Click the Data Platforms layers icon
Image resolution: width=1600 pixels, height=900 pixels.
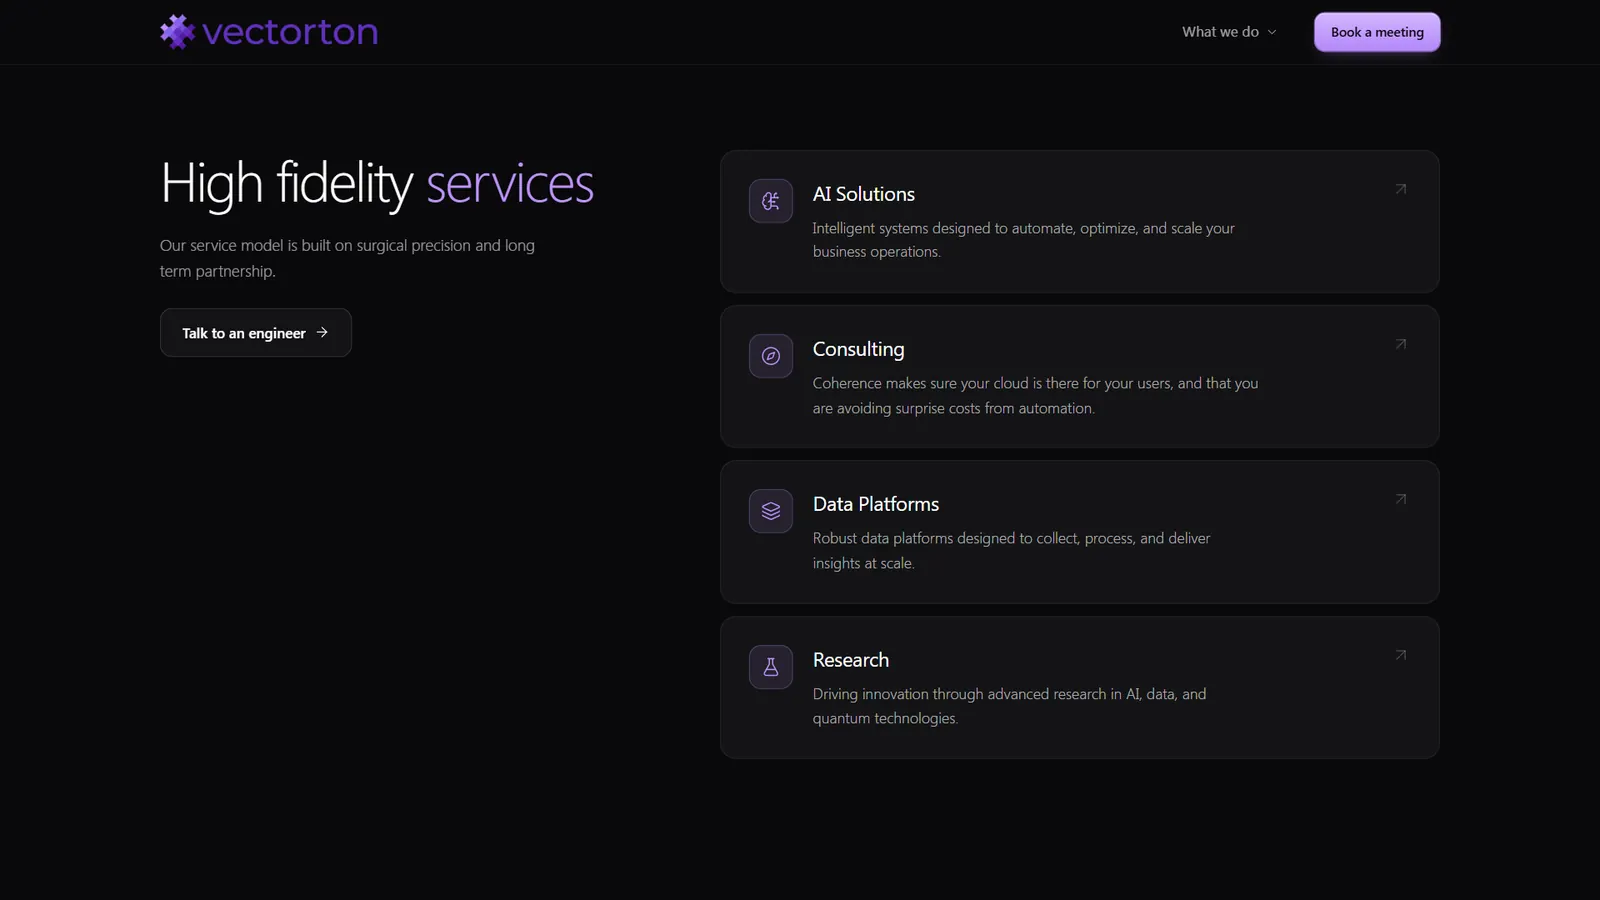[x=771, y=511]
